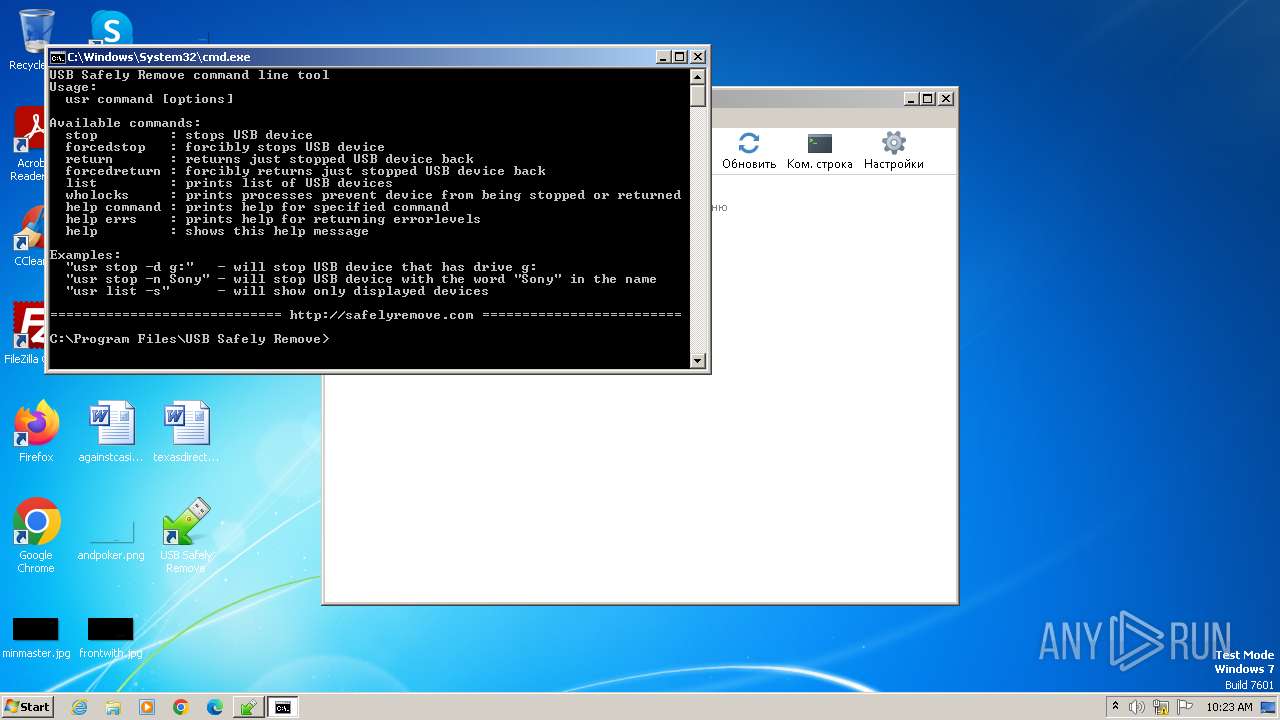
Task: Open Ком. строка command line tool button
Action: [x=819, y=150]
